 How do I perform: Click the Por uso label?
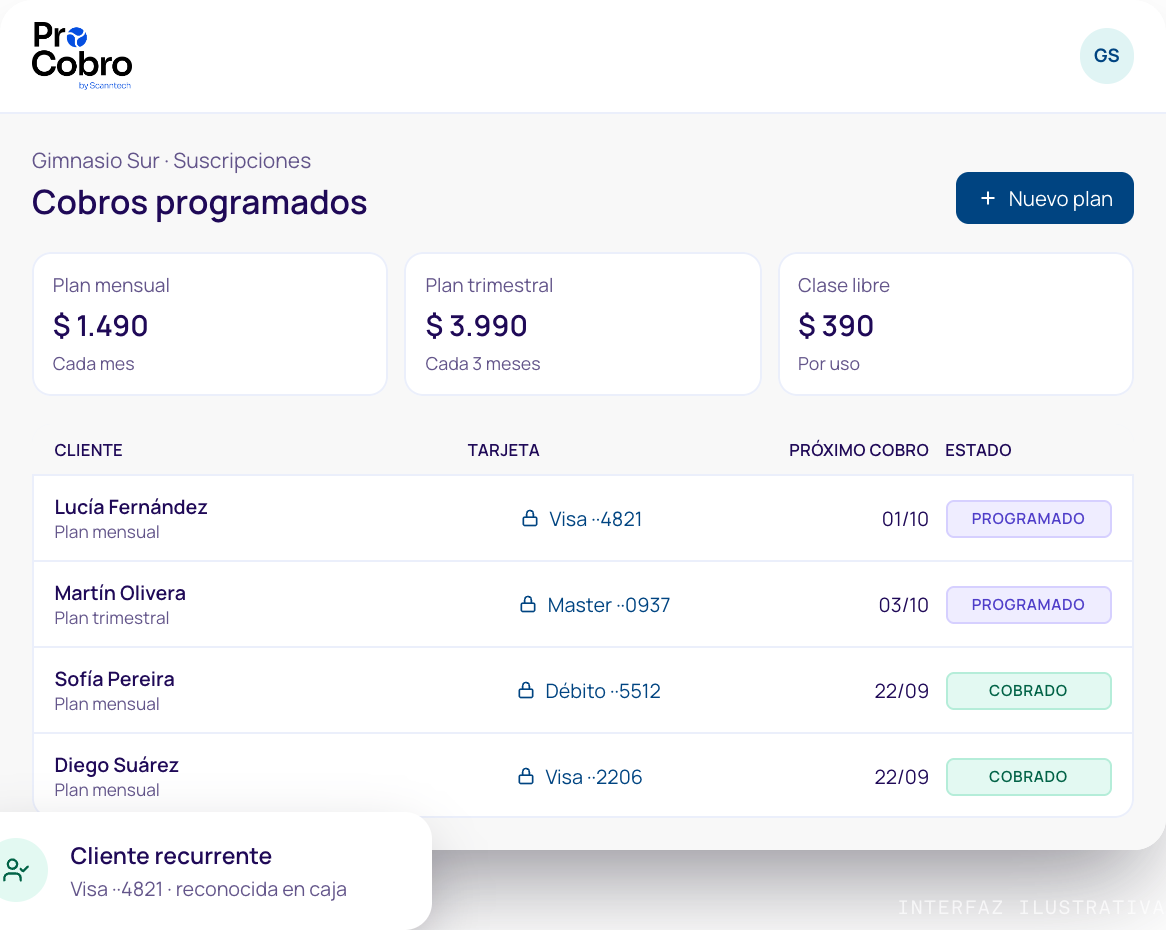(828, 364)
